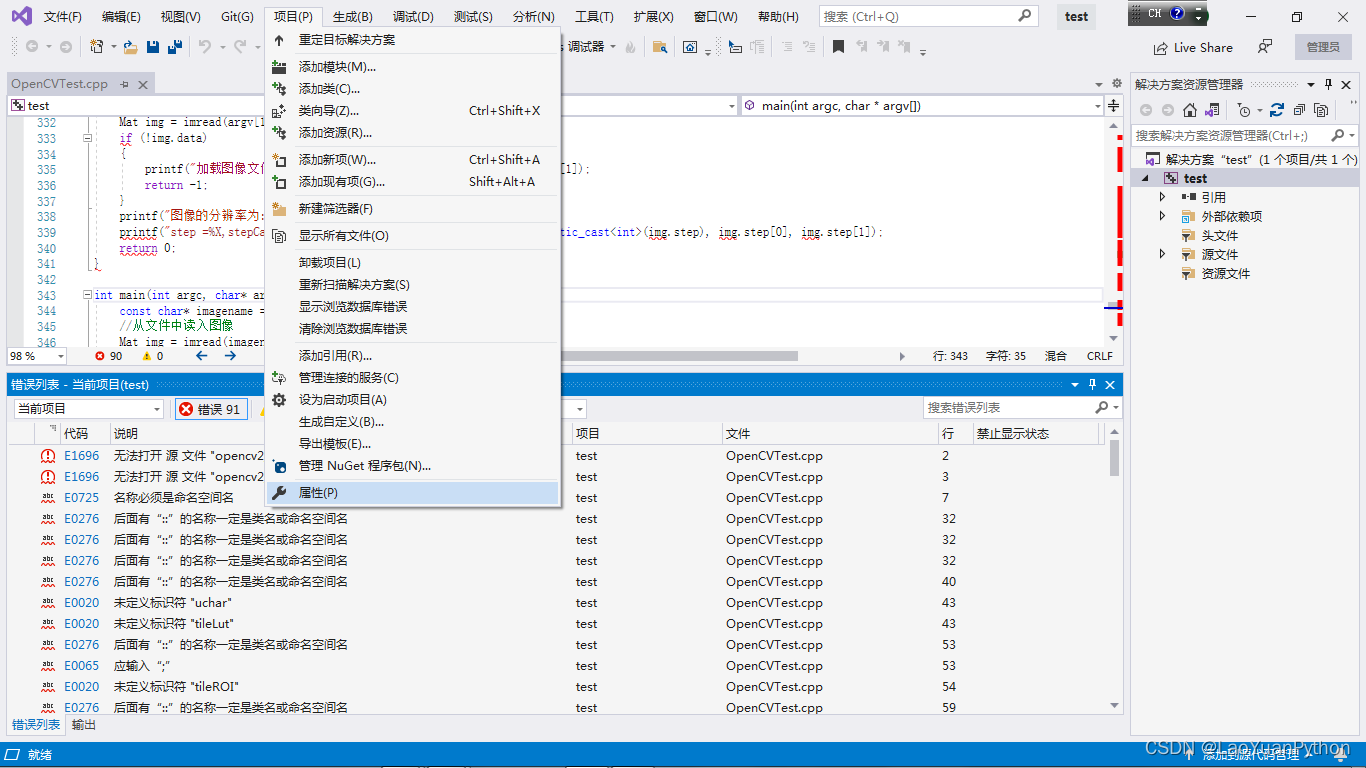Choose 添加新项(W)... menu entry

(x=413, y=160)
